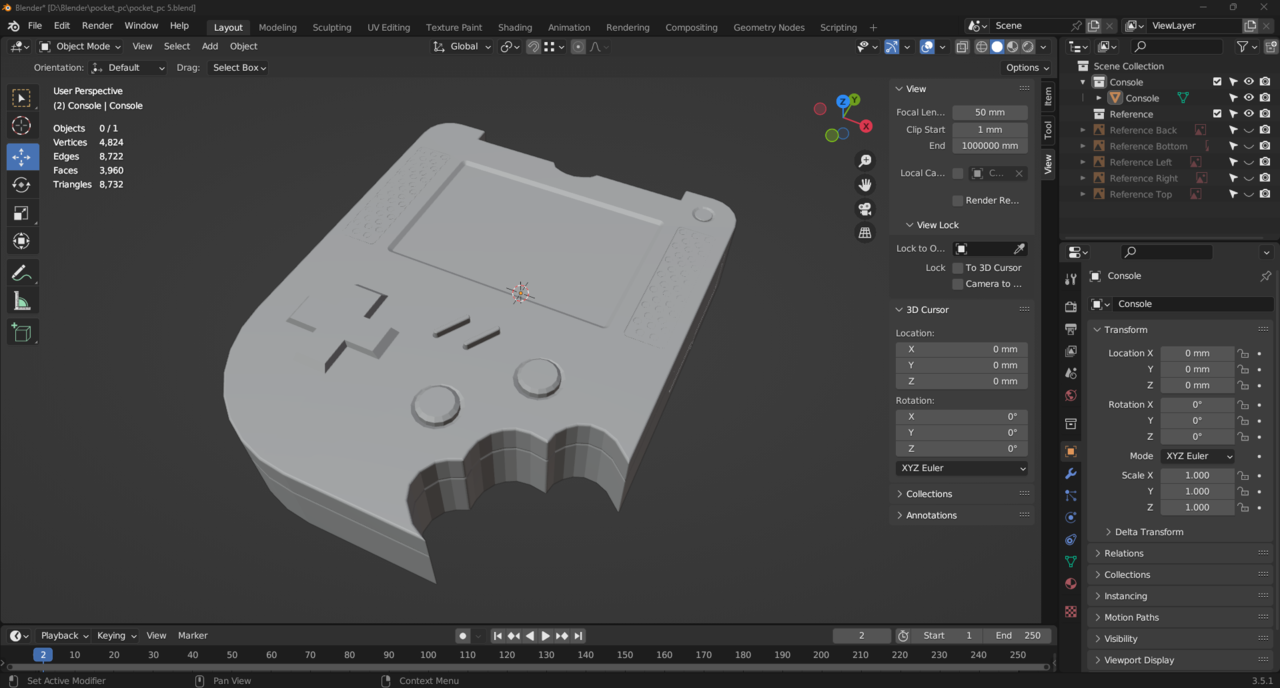
Task: Hide the Console collection in viewport
Action: (x=1248, y=82)
